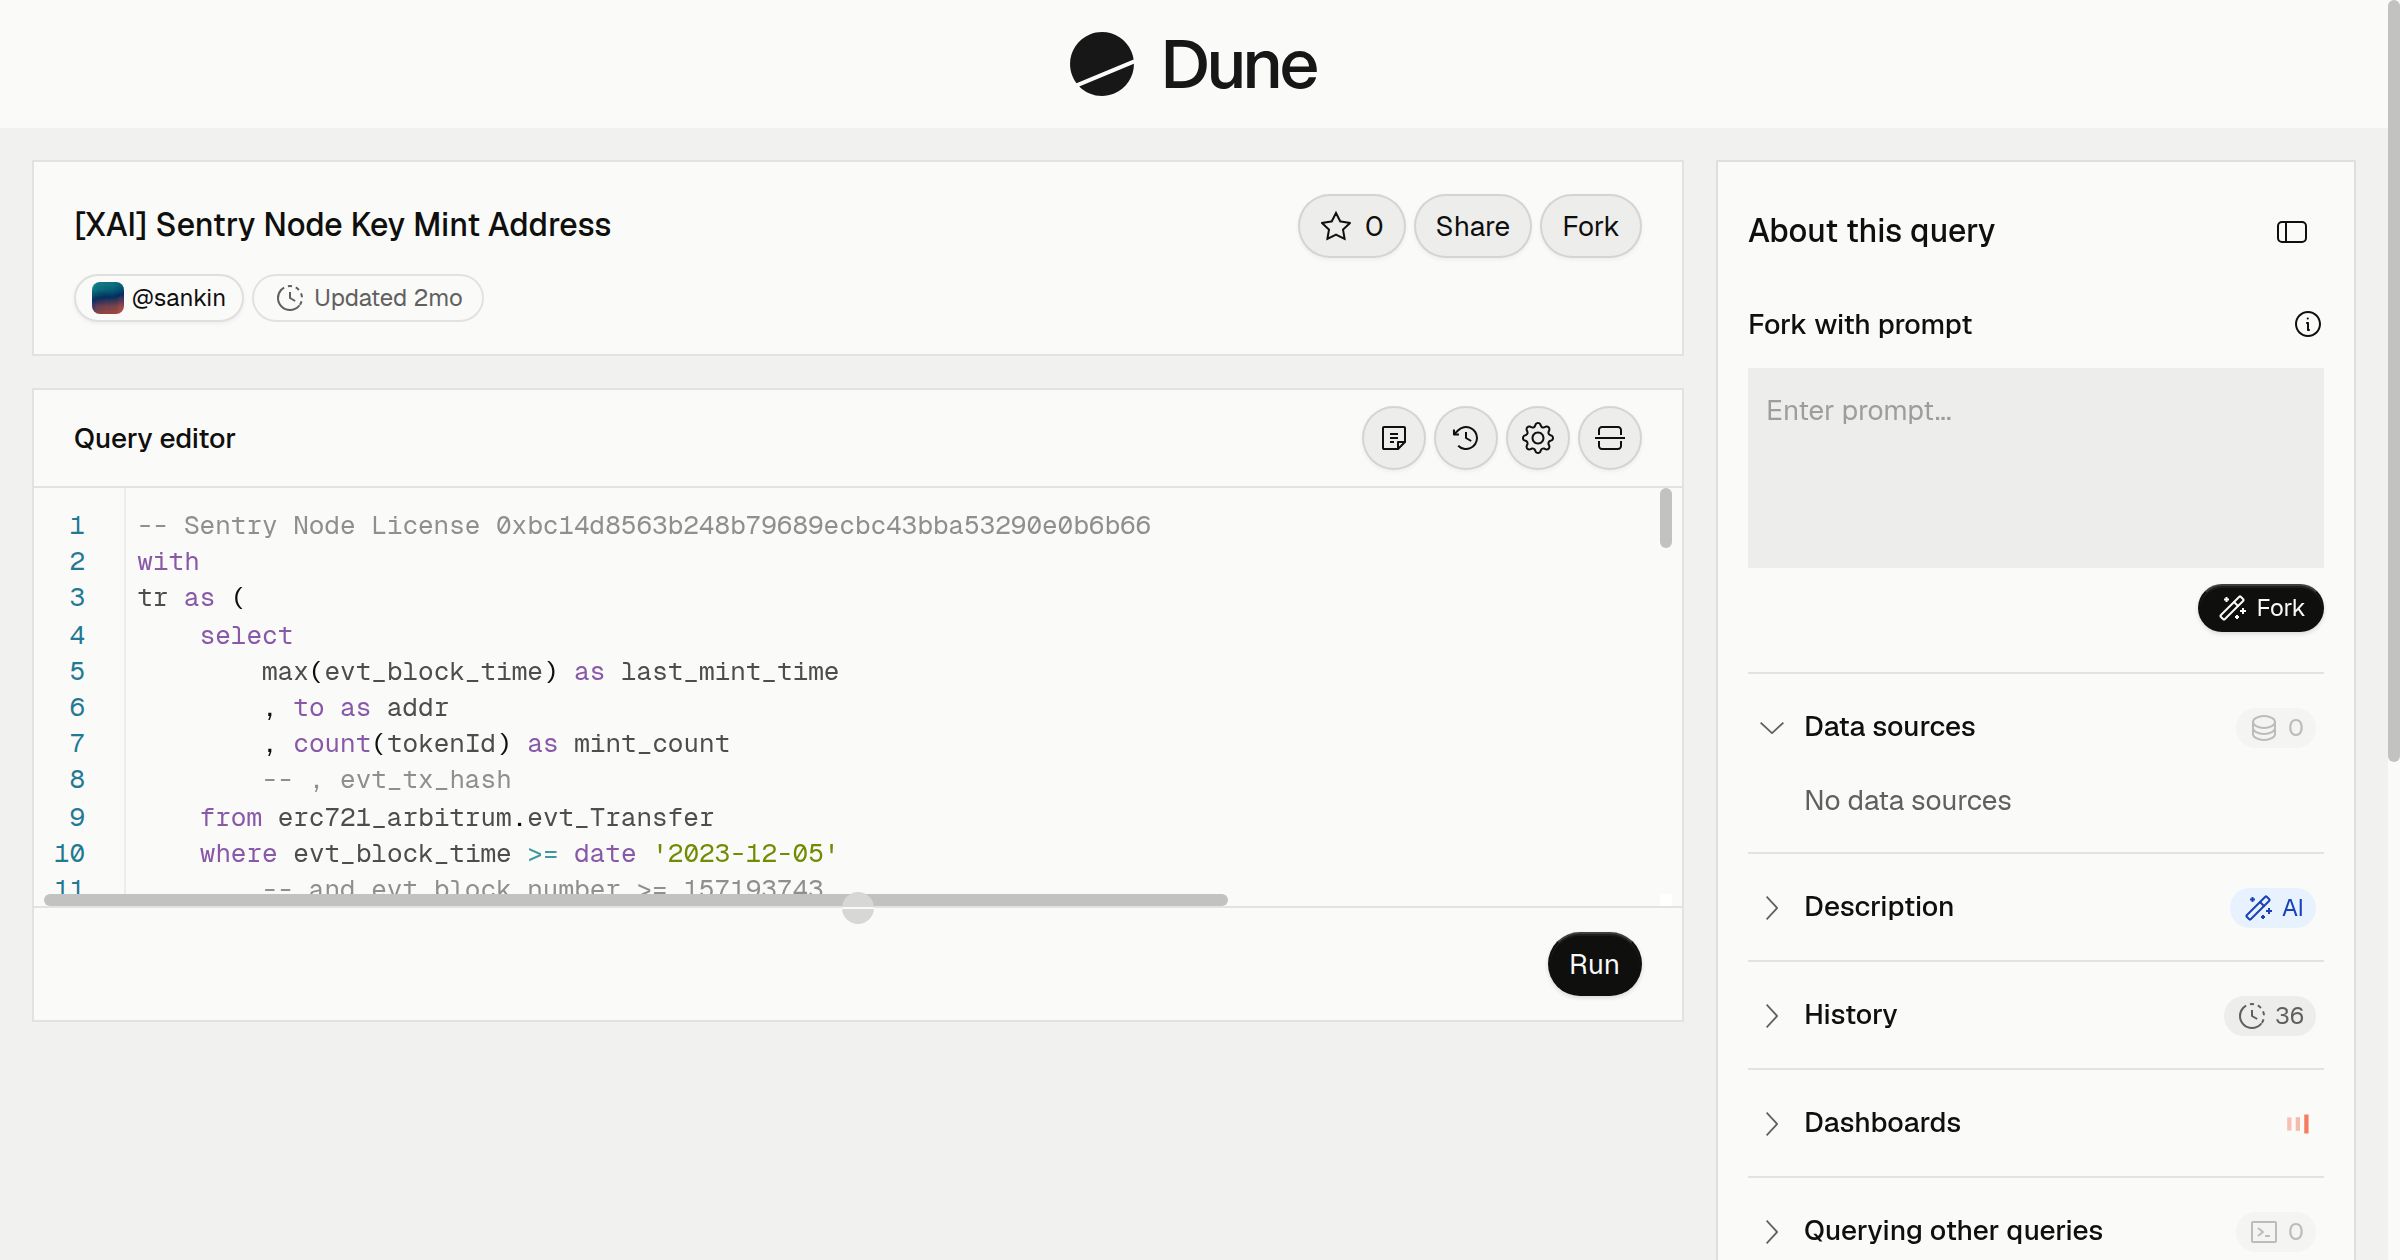Viewport: 2400px width, 1260px height.
Task: Click into the Enter prompt text area
Action: [x=2035, y=468]
